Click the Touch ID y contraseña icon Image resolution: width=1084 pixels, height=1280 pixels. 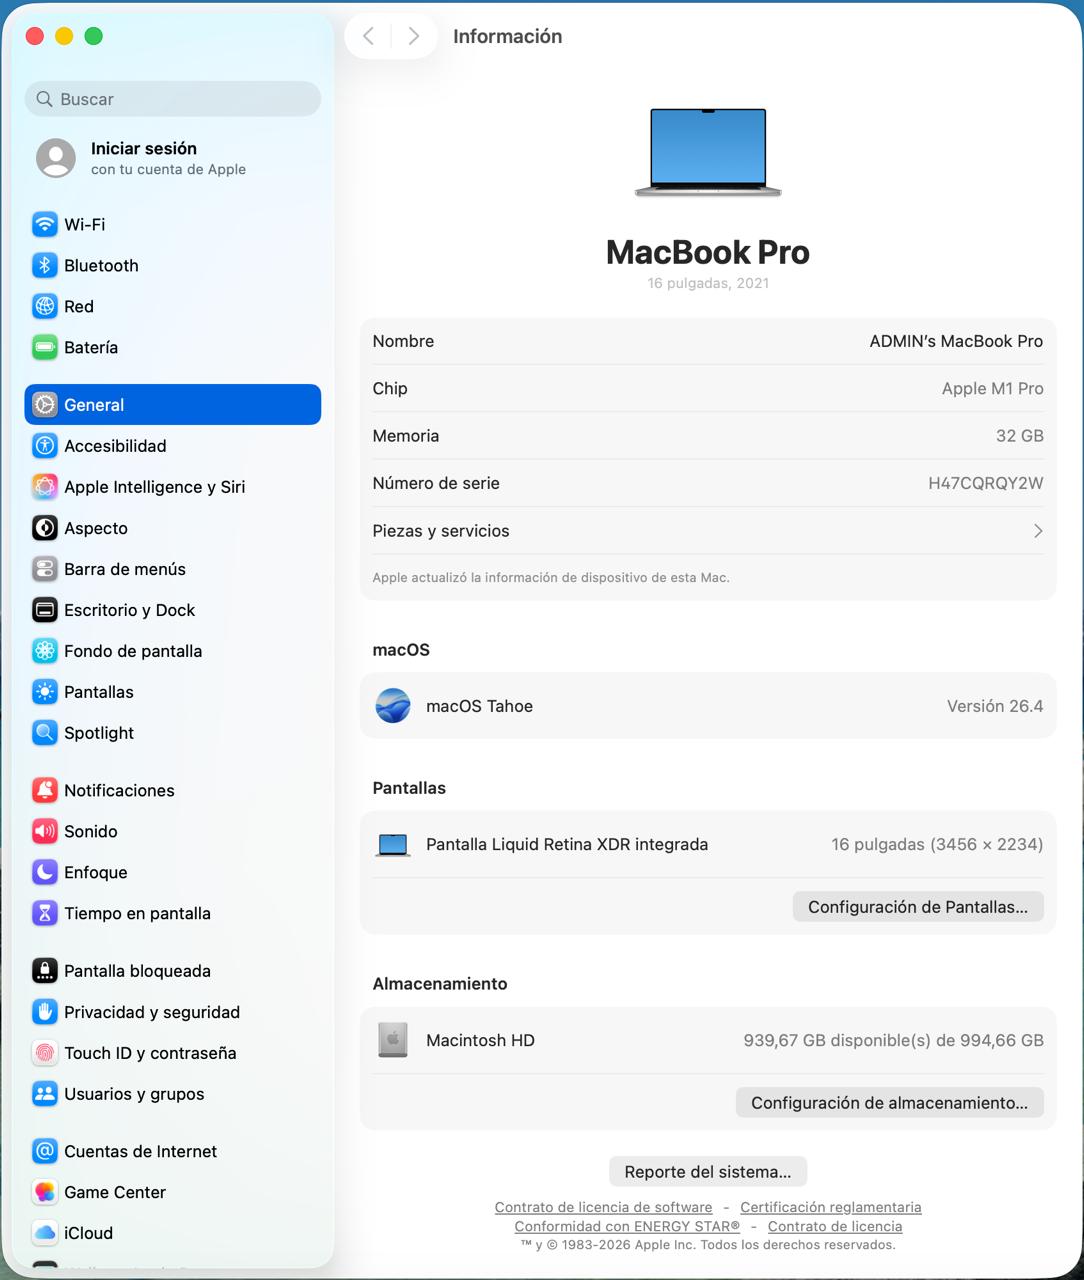coord(44,1053)
